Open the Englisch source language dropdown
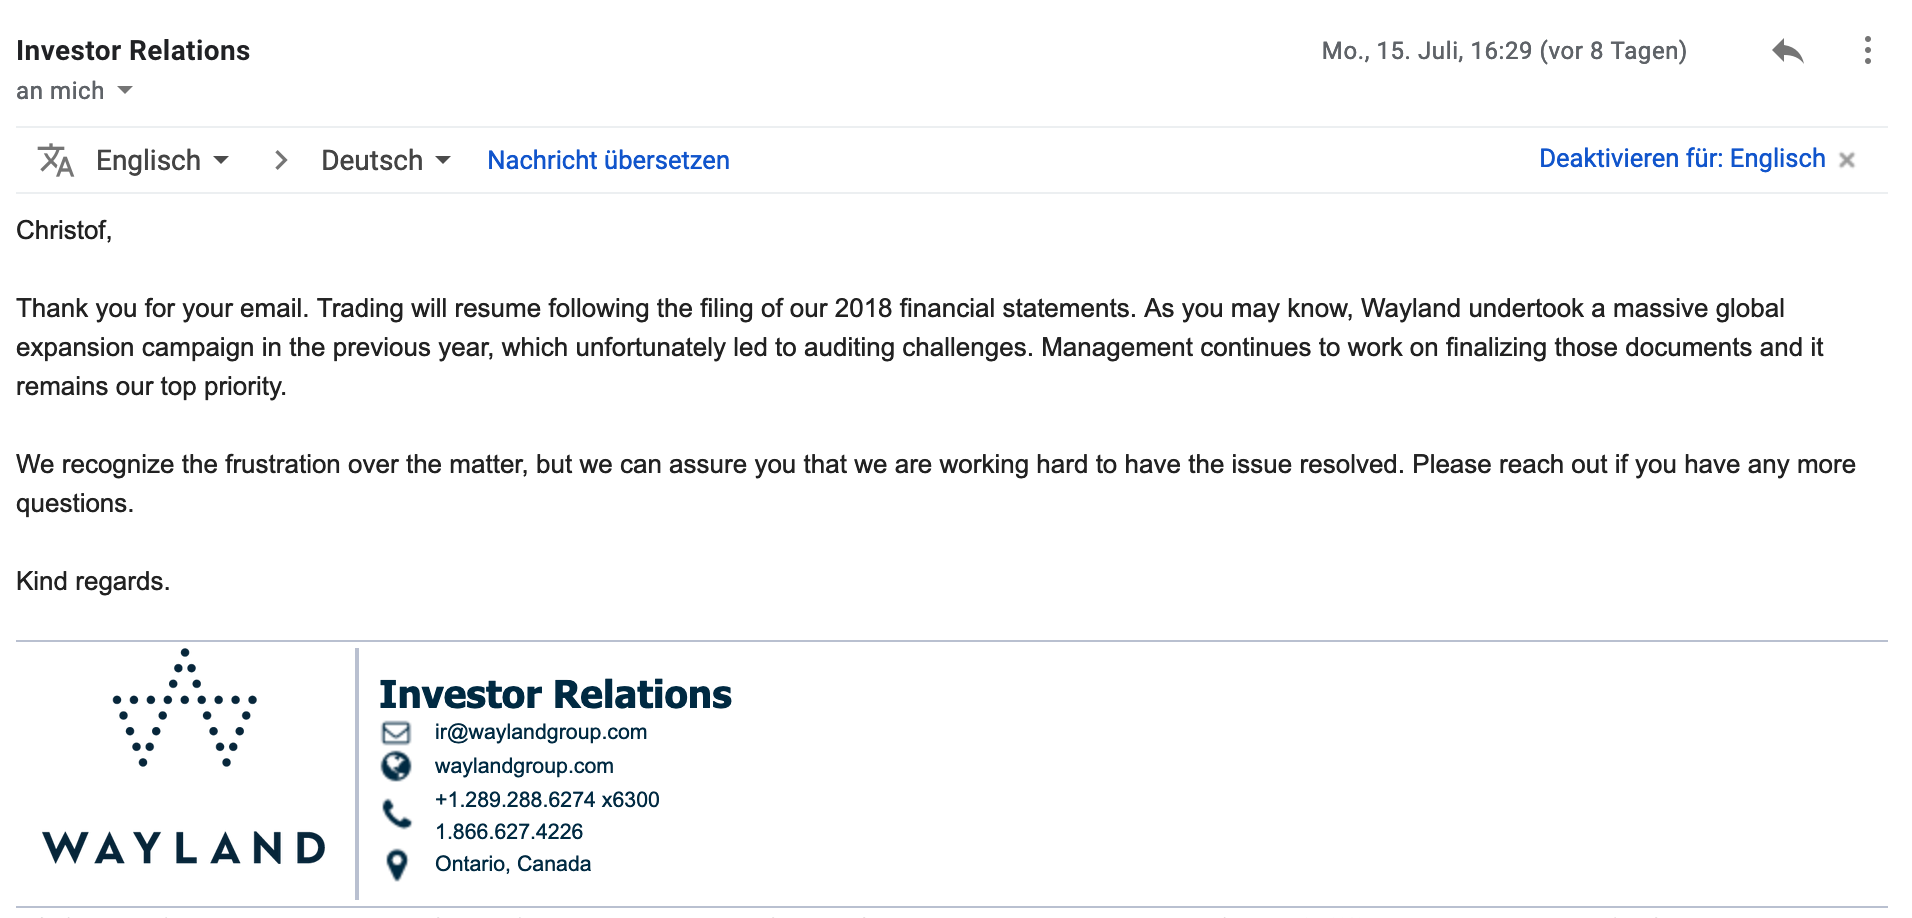Image resolution: width=1912 pixels, height=918 pixels. tap(163, 160)
